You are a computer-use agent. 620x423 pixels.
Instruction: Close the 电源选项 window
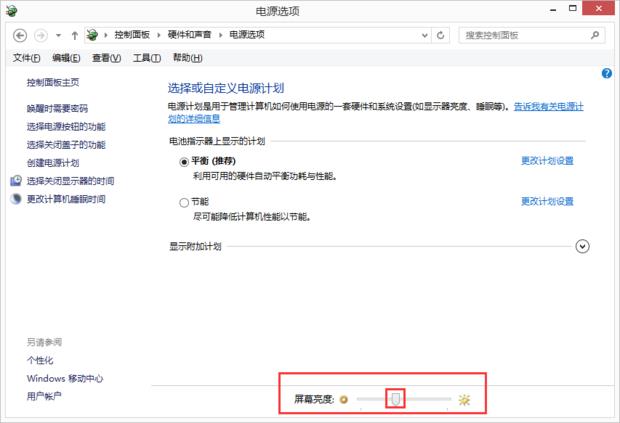click(599, 8)
